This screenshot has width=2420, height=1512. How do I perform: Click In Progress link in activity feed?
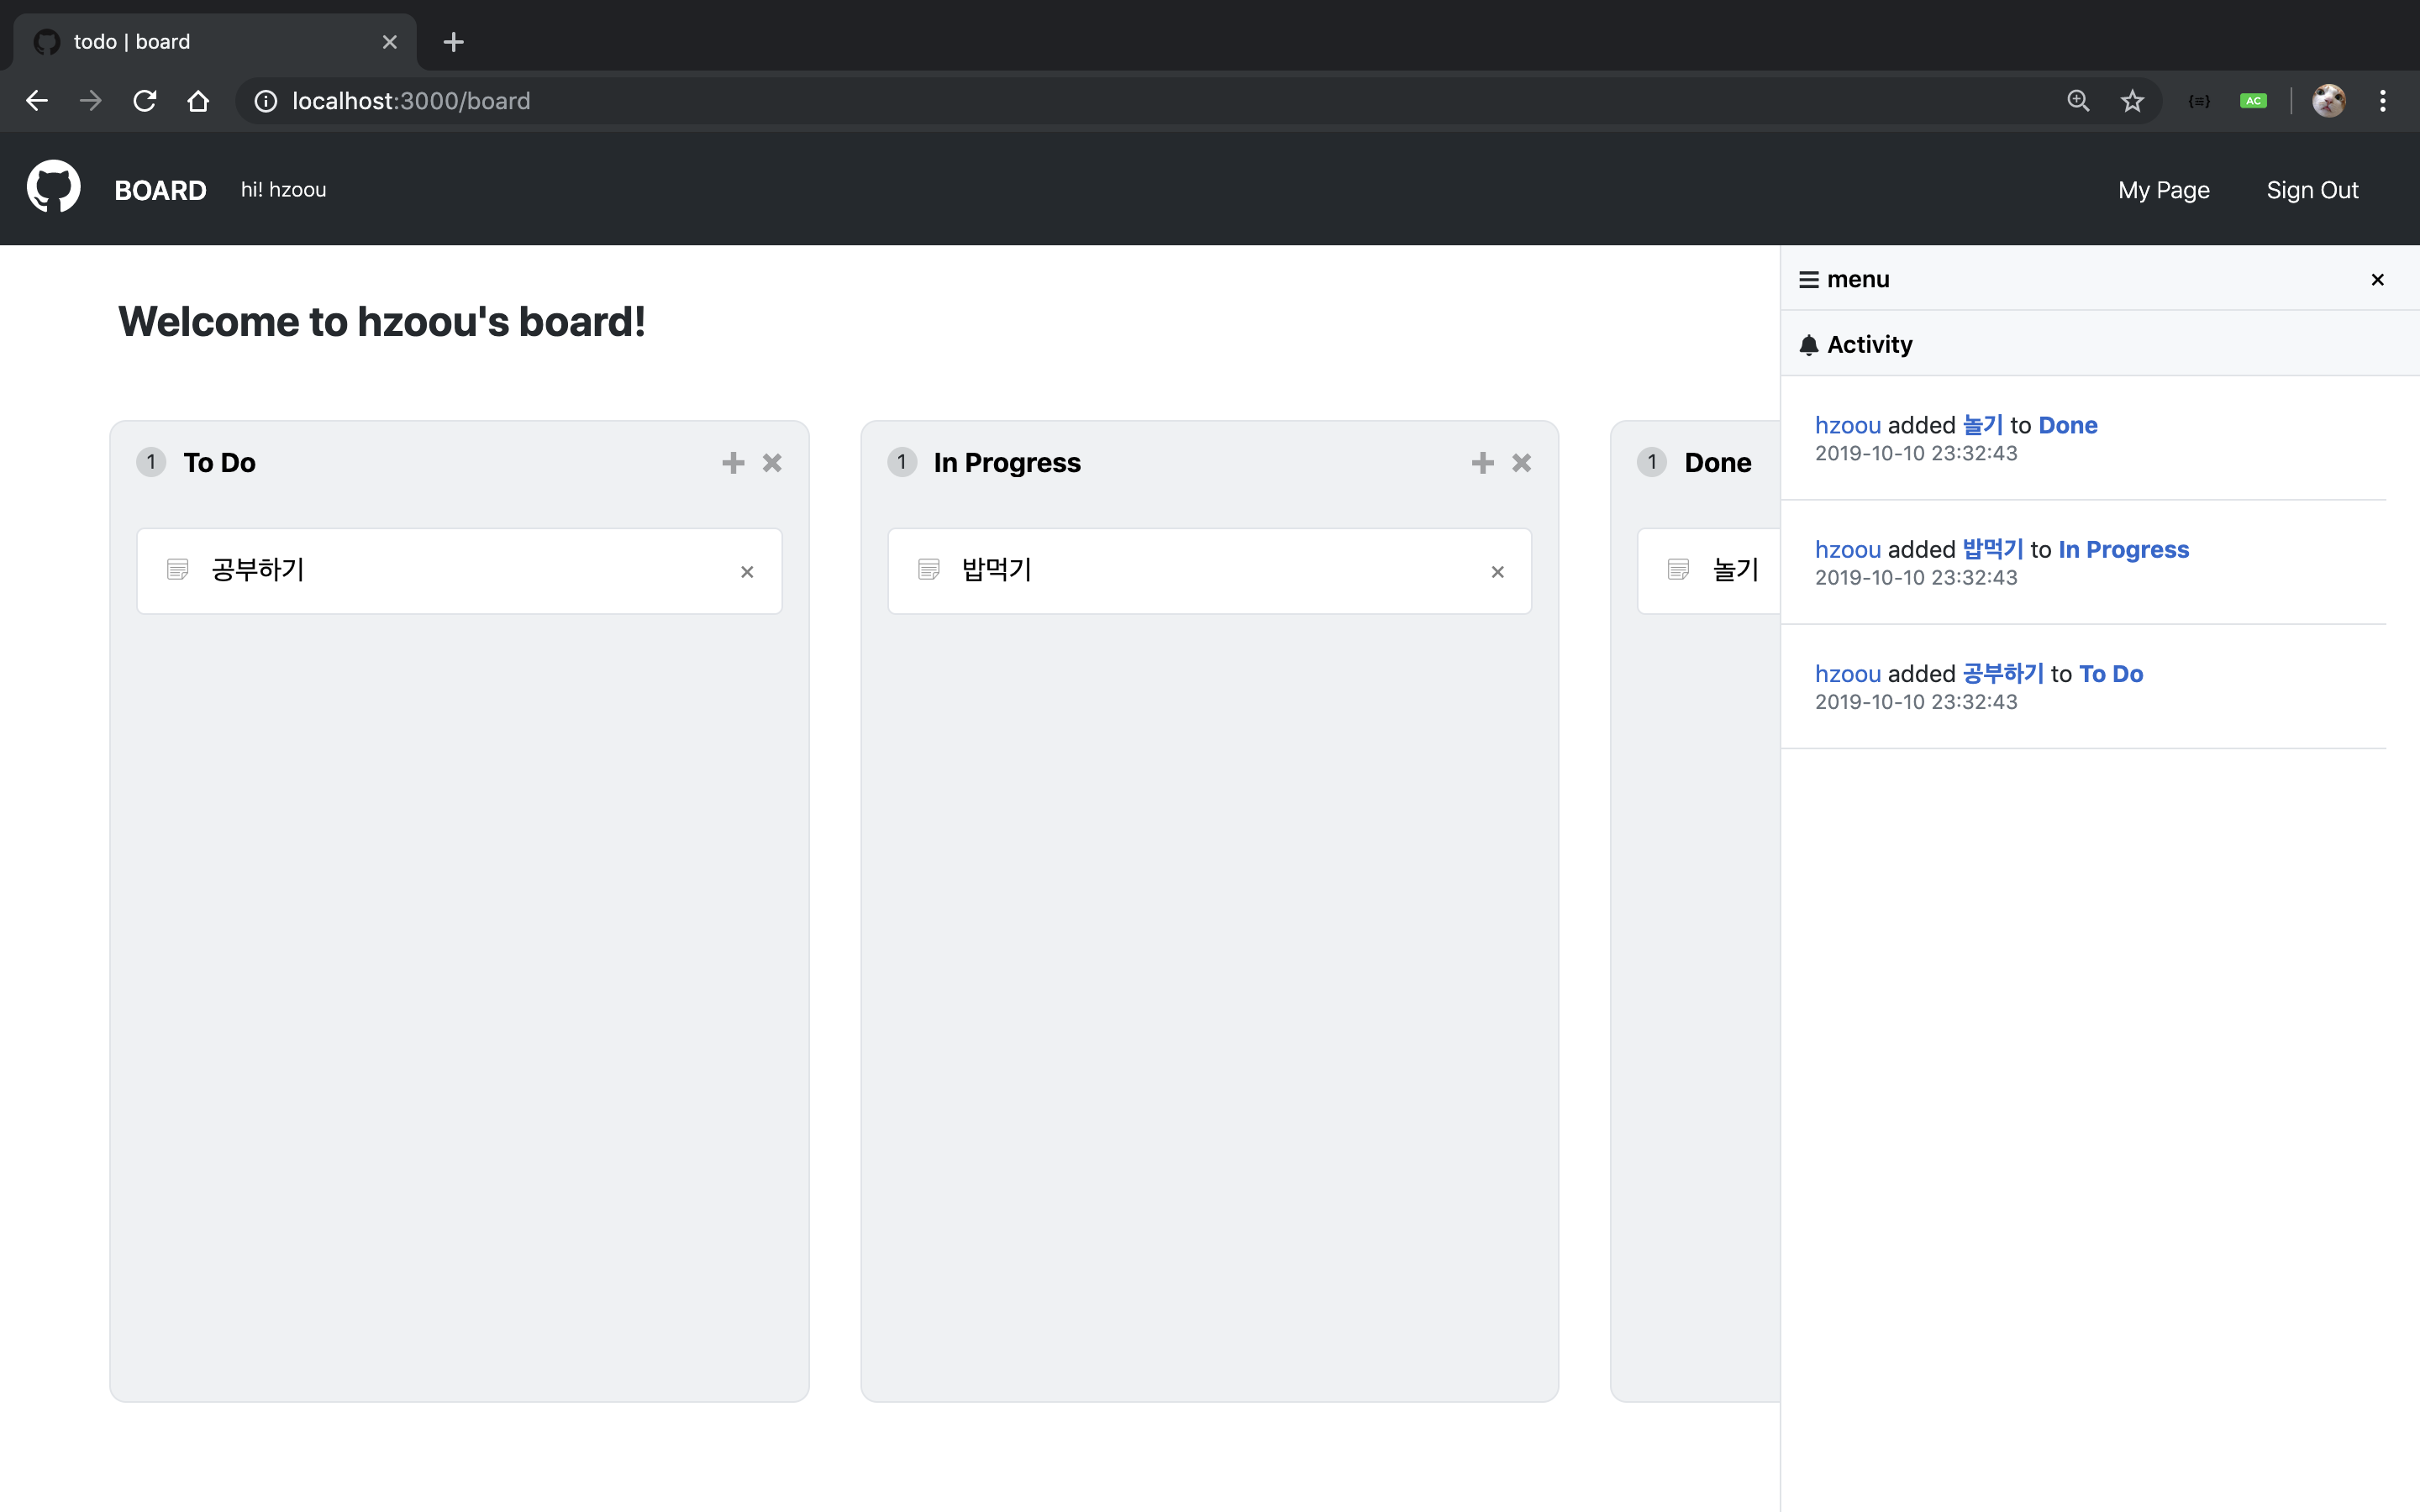click(2123, 549)
